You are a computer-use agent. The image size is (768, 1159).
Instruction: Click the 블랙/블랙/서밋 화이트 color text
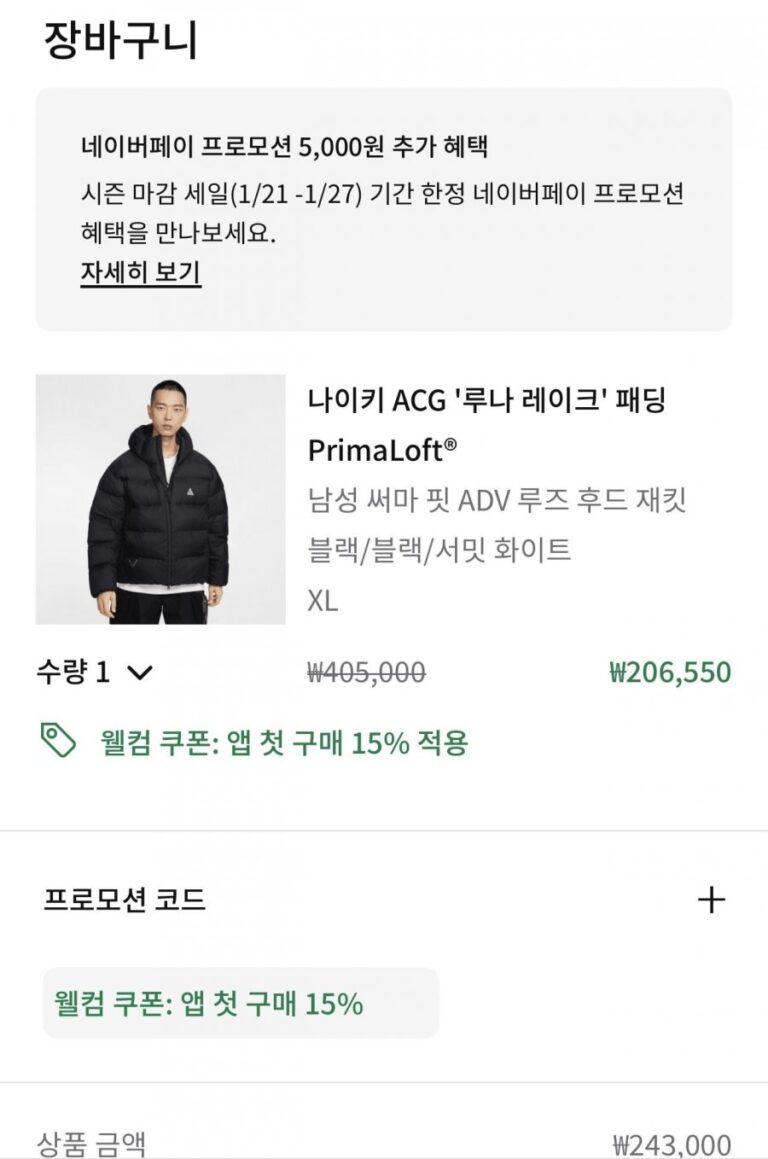[439, 549]
